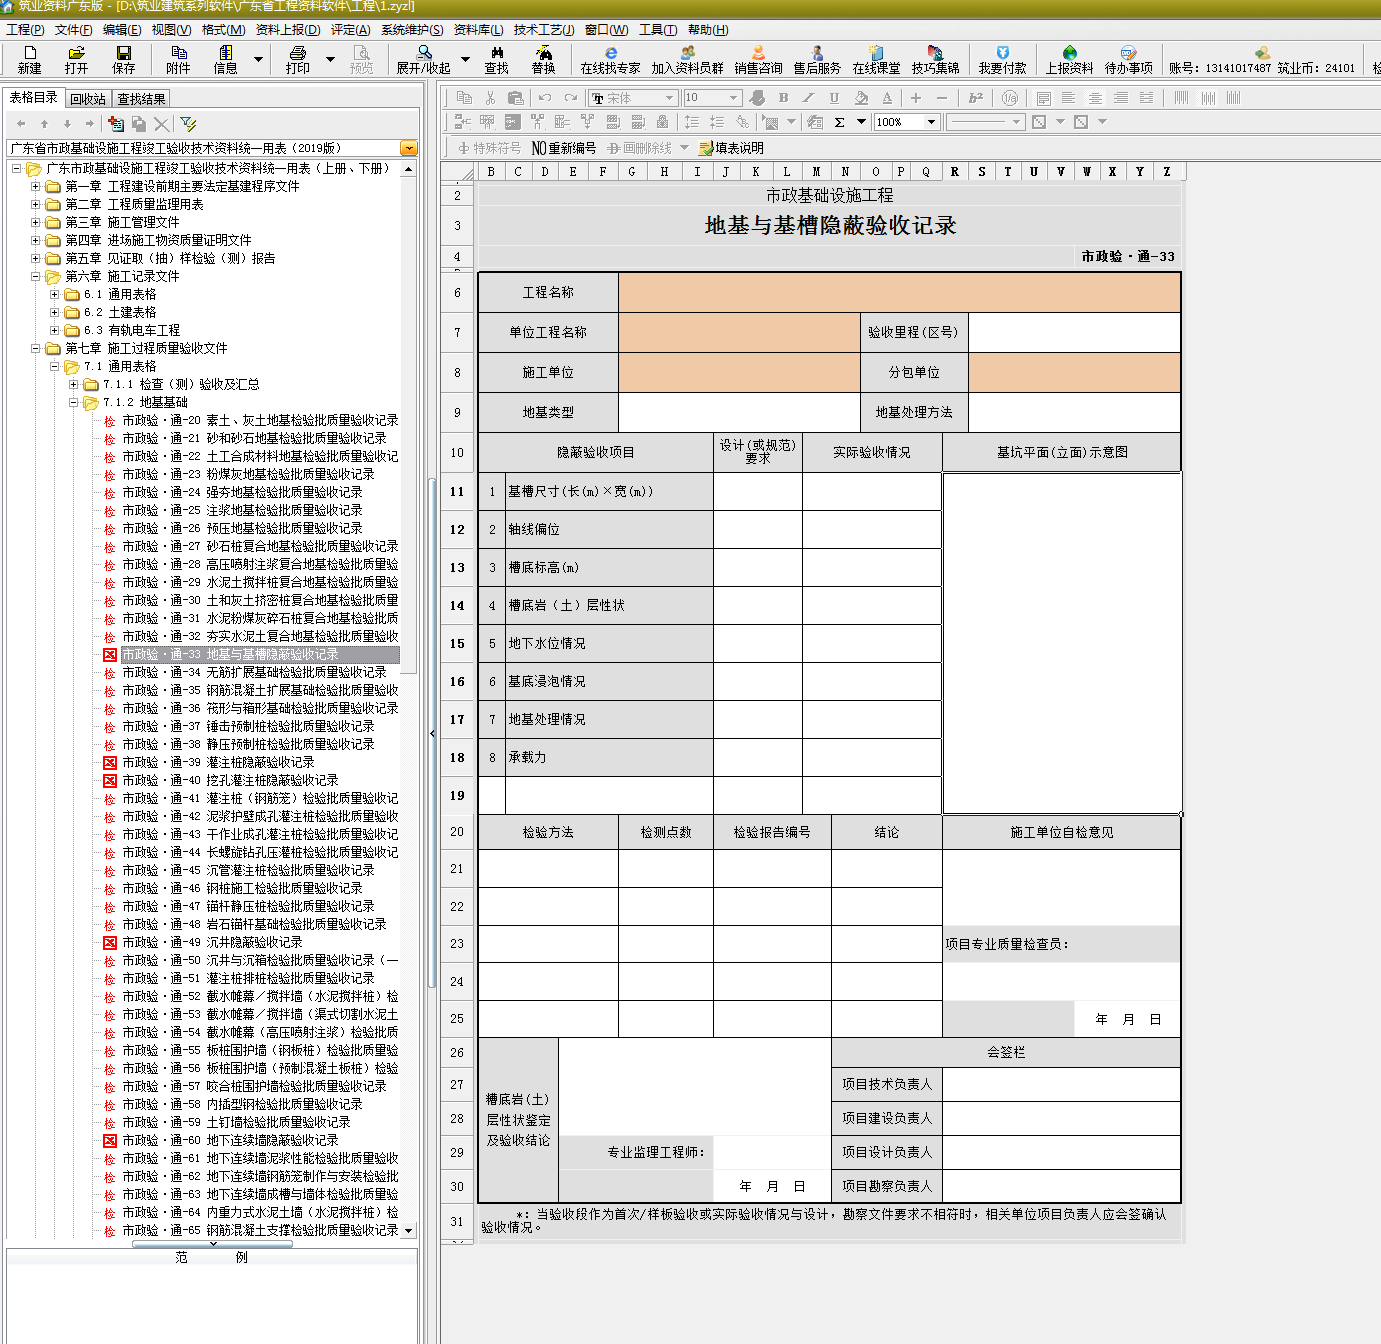Screen dimensions: 1381x1344
Task: Toggle Italic formatting button
Action: (808, 98)
